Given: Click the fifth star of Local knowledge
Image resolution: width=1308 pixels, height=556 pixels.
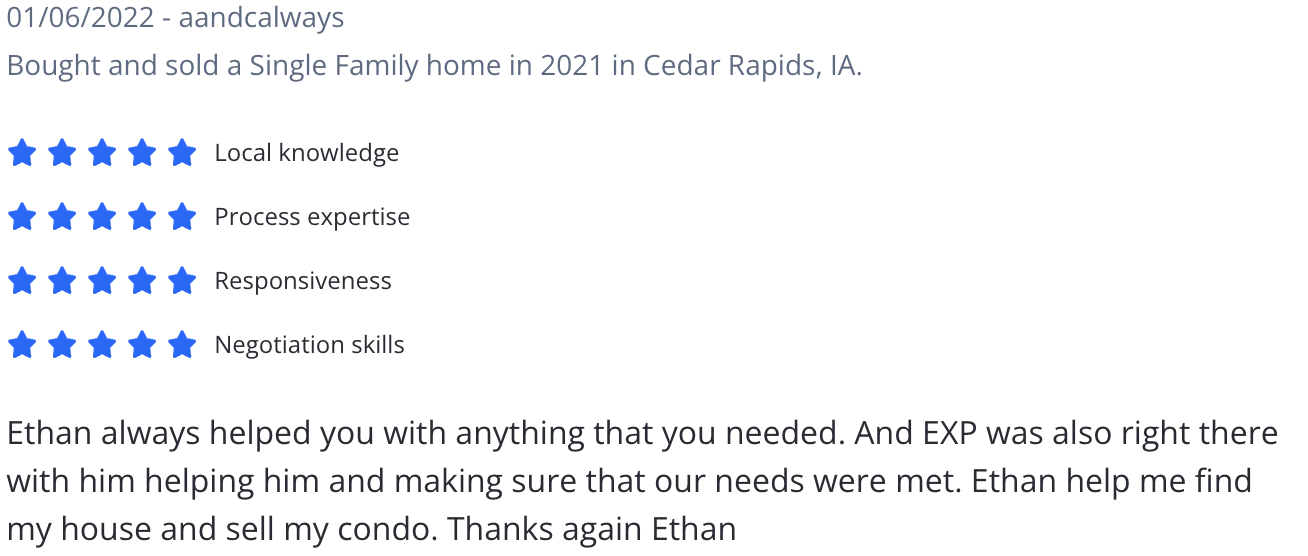Looking at the screenshot, I should 182,153.
